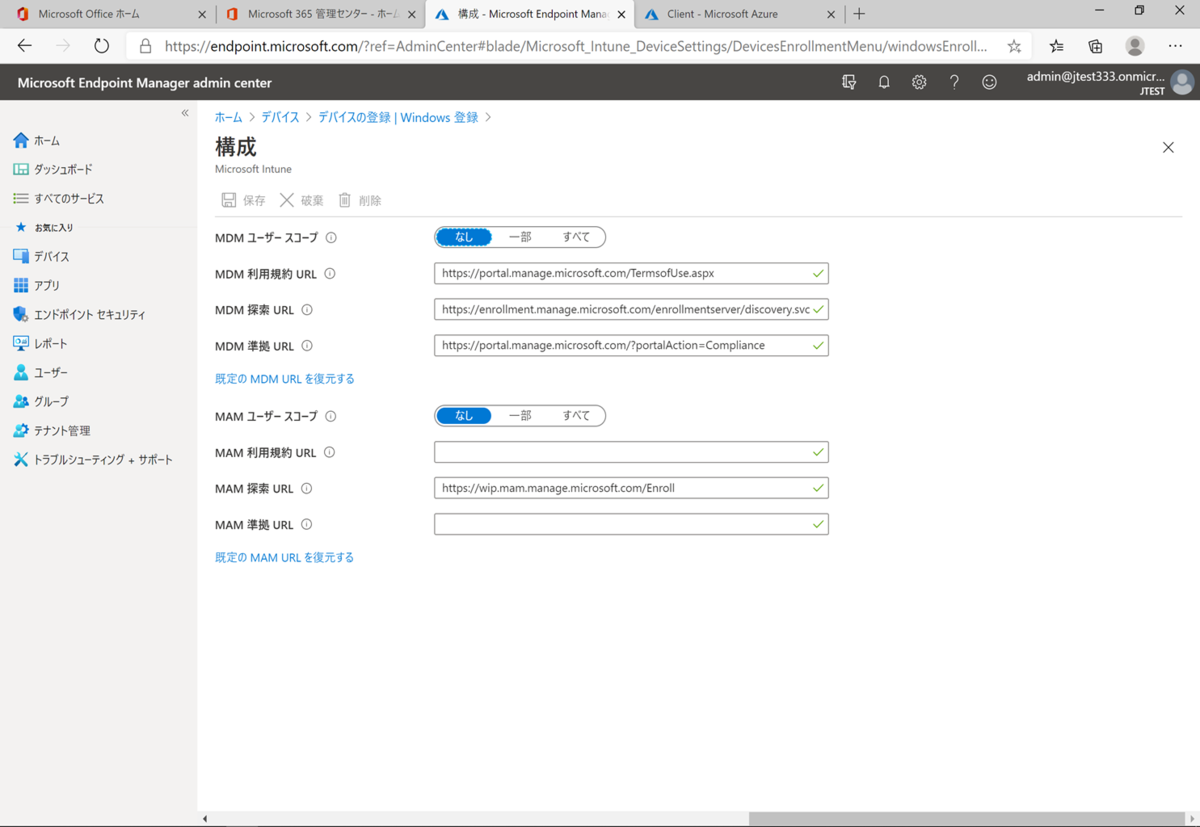Click the horizontal scrollbar thumb at the bottom
The height and width of the screenshot is (827, 1200).
(x=967, y=819)
